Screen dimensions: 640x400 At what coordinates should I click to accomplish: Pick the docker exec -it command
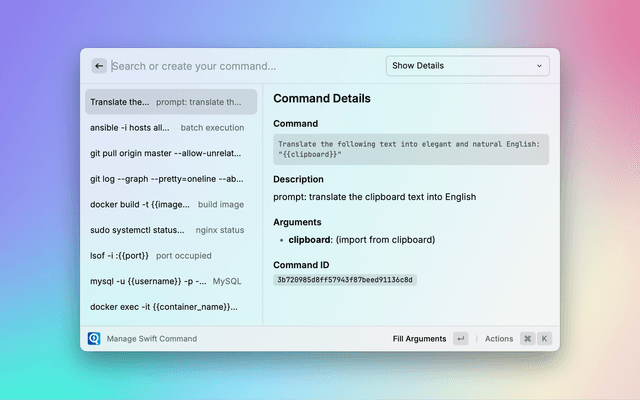tap(168, 306)
